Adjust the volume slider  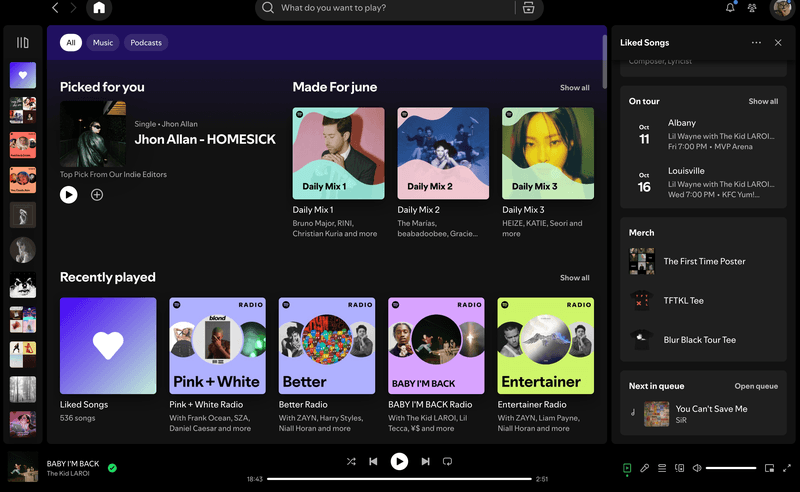coord(730,468)
